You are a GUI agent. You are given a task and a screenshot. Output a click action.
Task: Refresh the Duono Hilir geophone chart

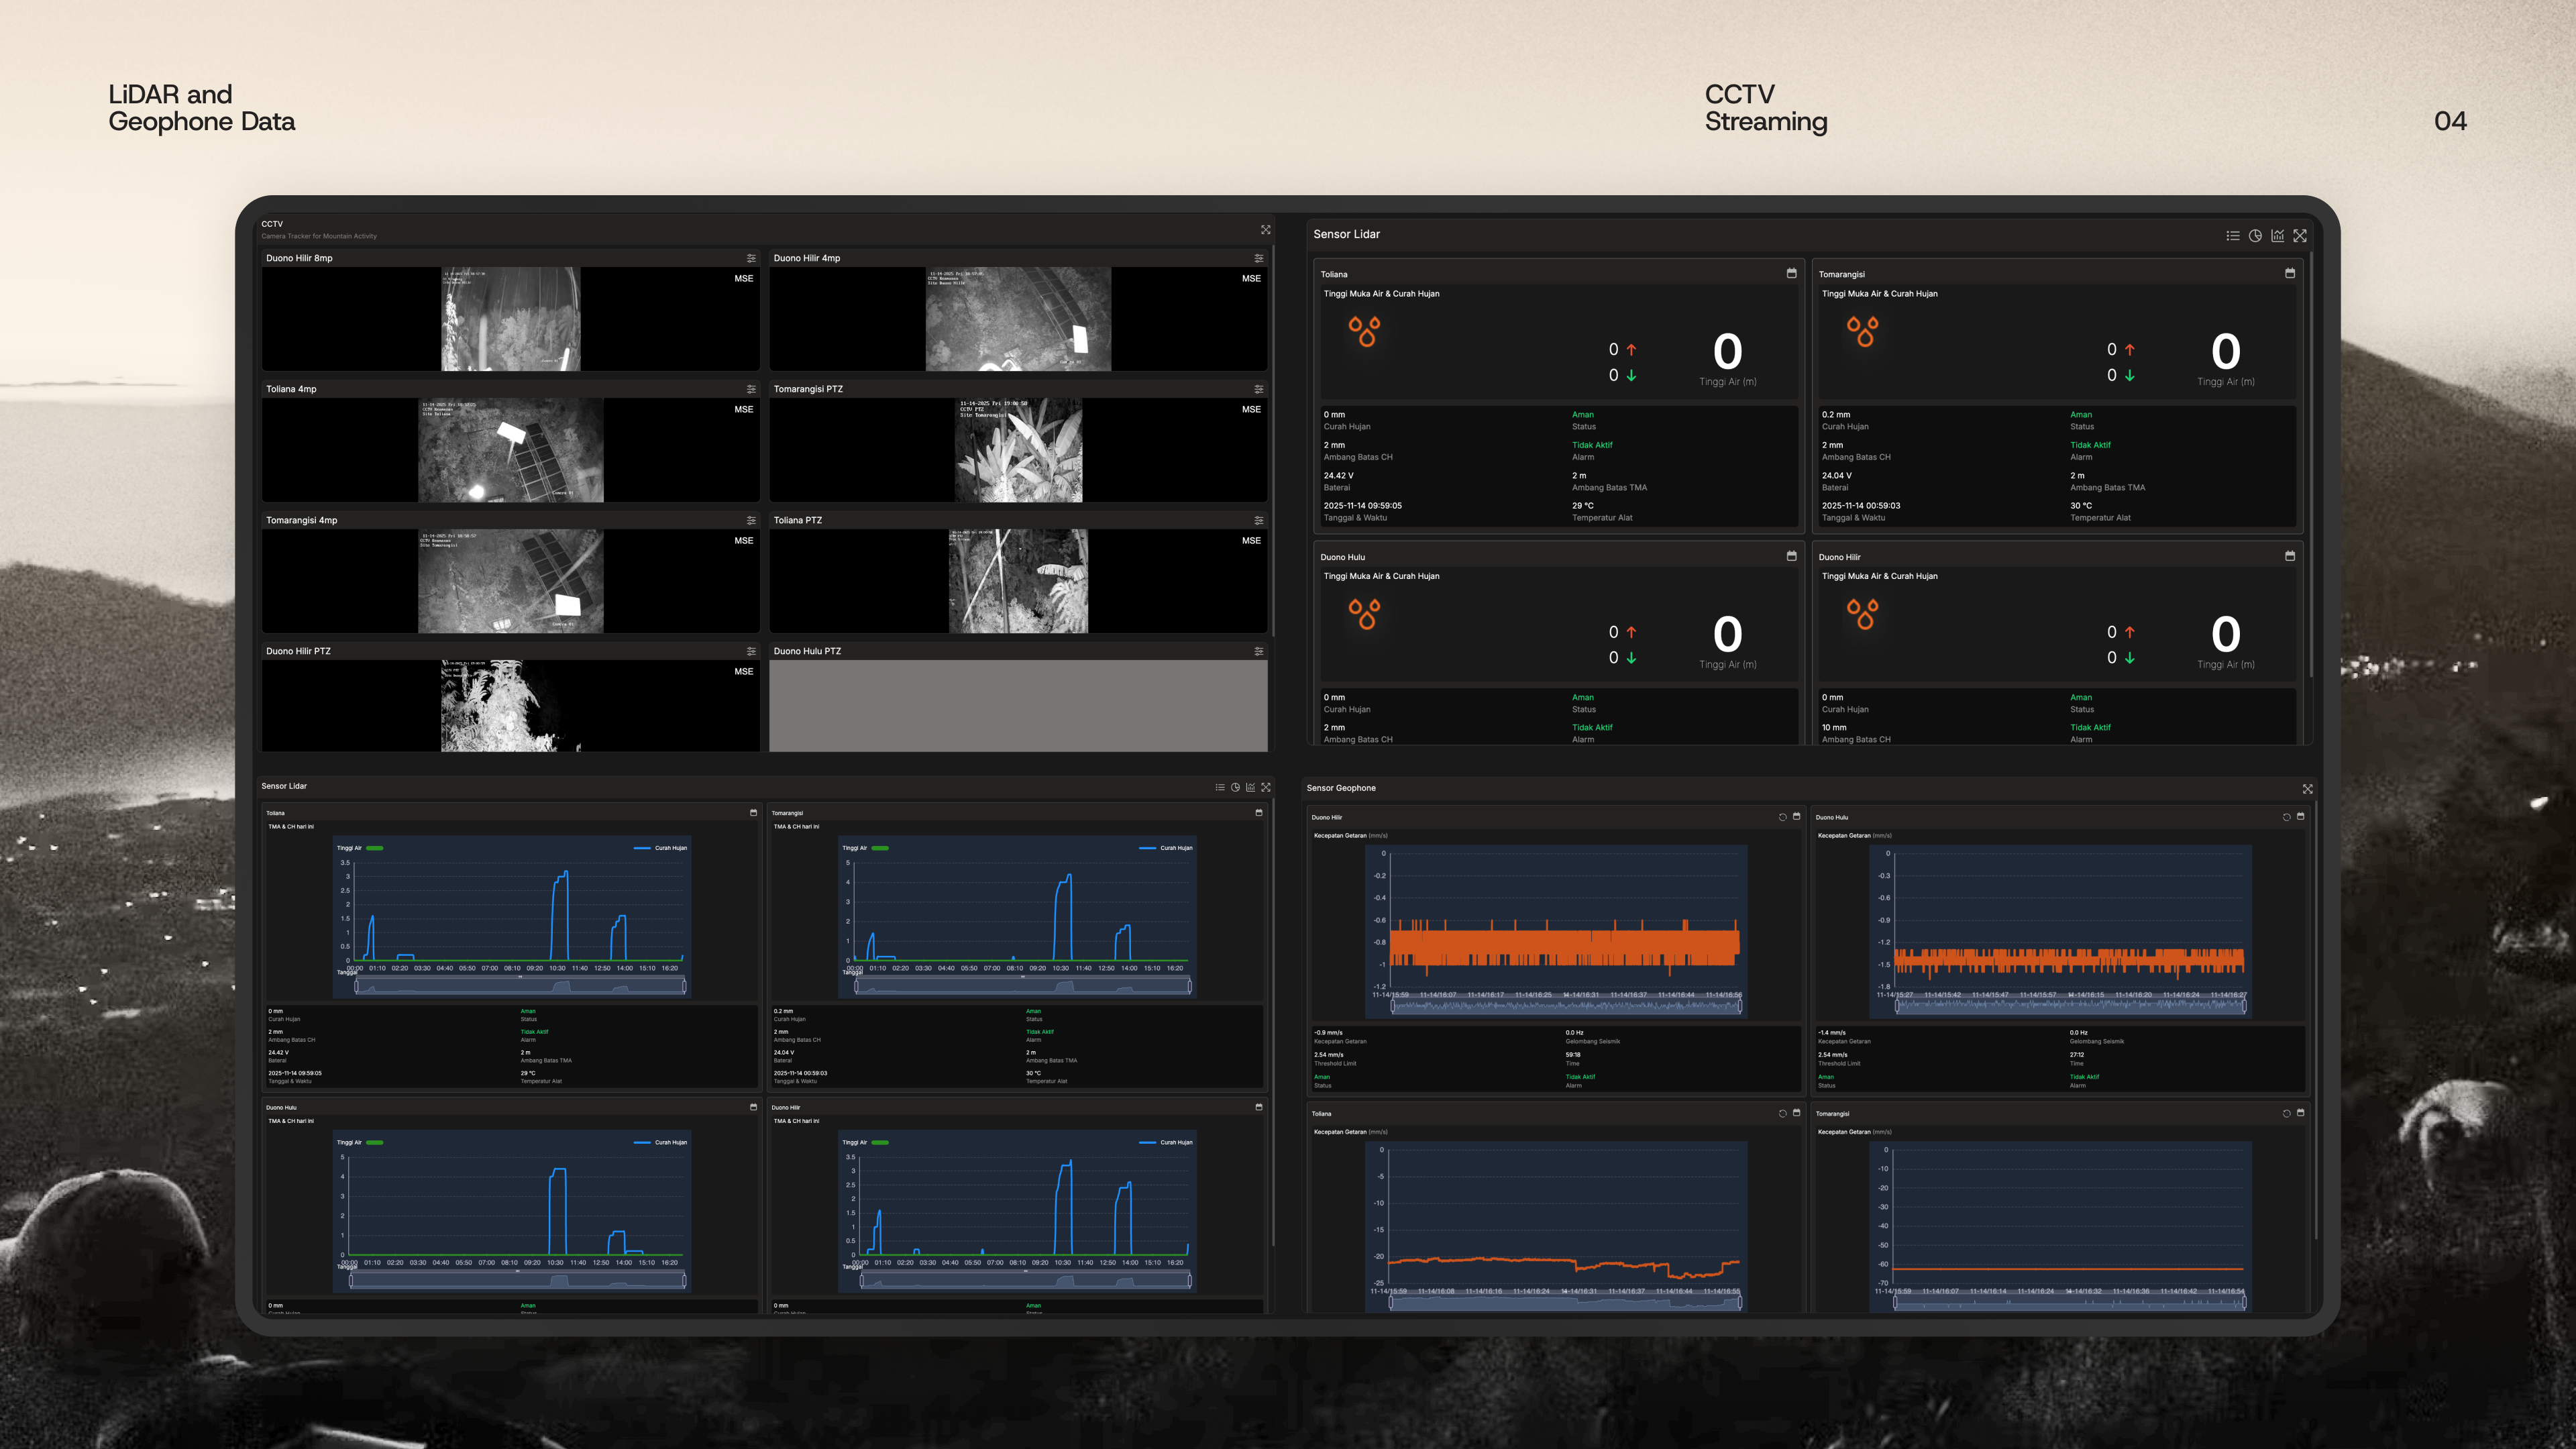(x=1782, y=817)
